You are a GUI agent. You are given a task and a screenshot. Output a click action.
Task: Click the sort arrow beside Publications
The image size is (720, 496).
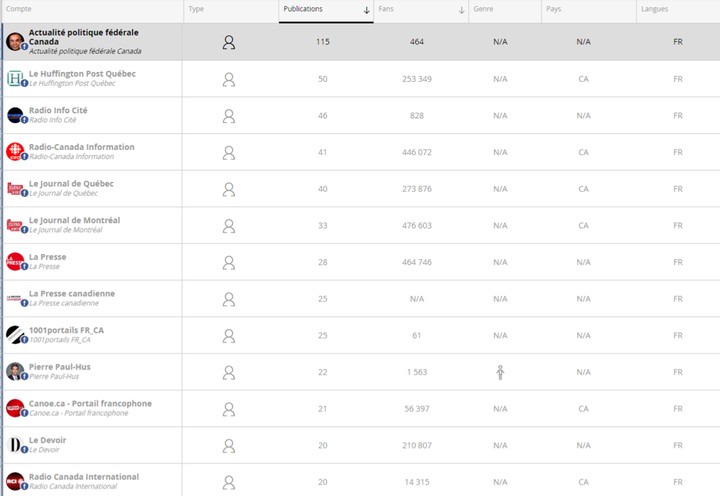tap(366, 10)
